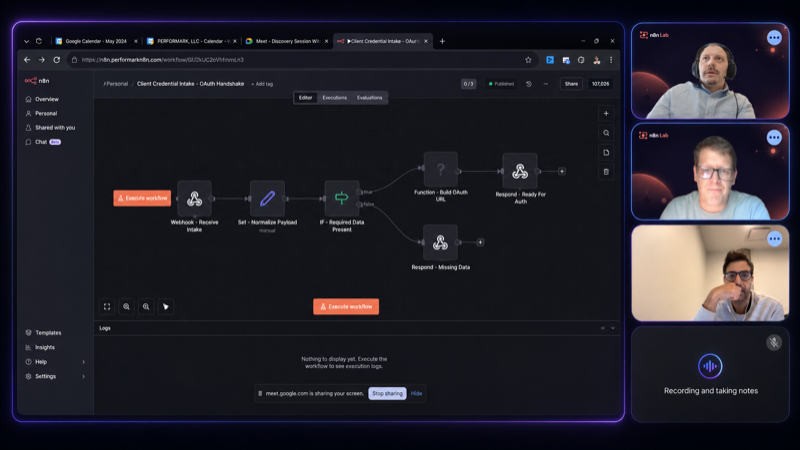The image size is (800, 450).
Task: Switch to Google Calendar - May 2024 tab
Action: (95, 41)
